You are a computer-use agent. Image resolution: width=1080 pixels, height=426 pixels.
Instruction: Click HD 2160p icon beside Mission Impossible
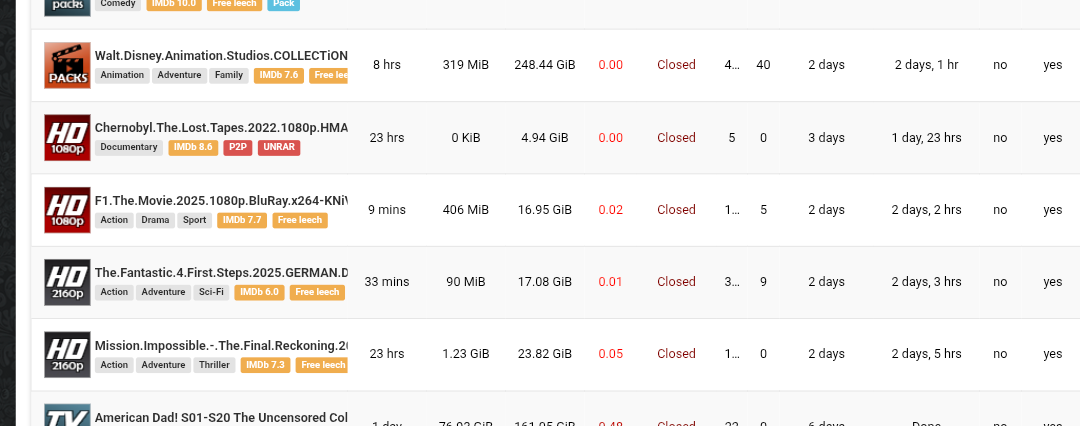(x=68, y=354)
